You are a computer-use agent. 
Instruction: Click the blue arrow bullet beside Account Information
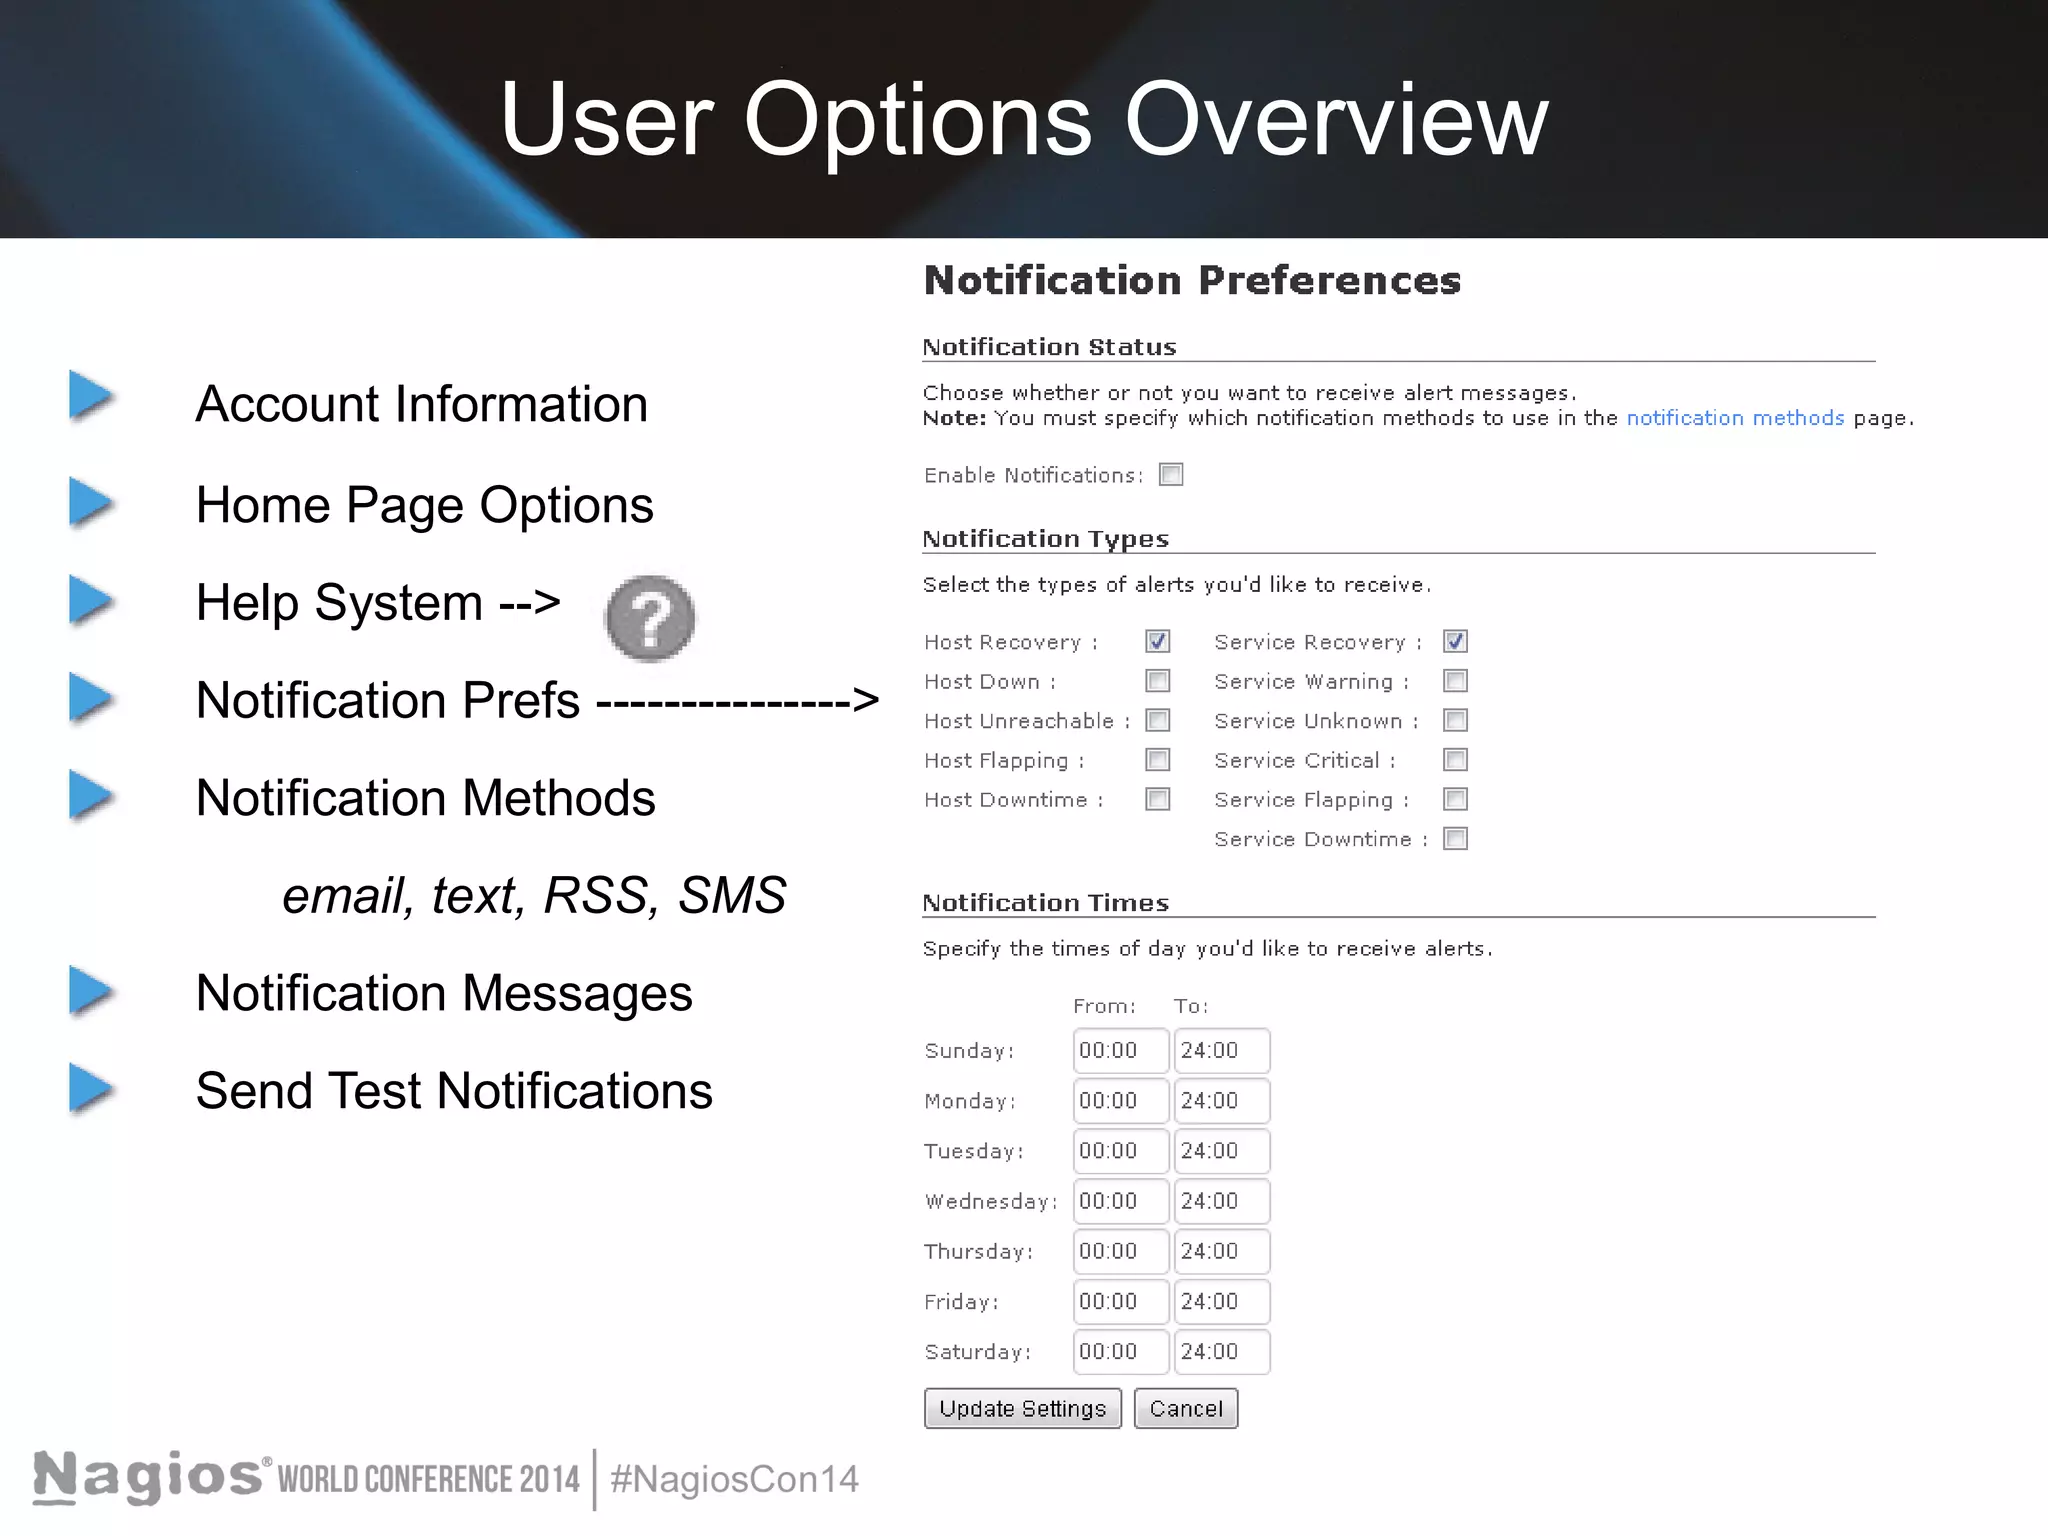[91, 395]
